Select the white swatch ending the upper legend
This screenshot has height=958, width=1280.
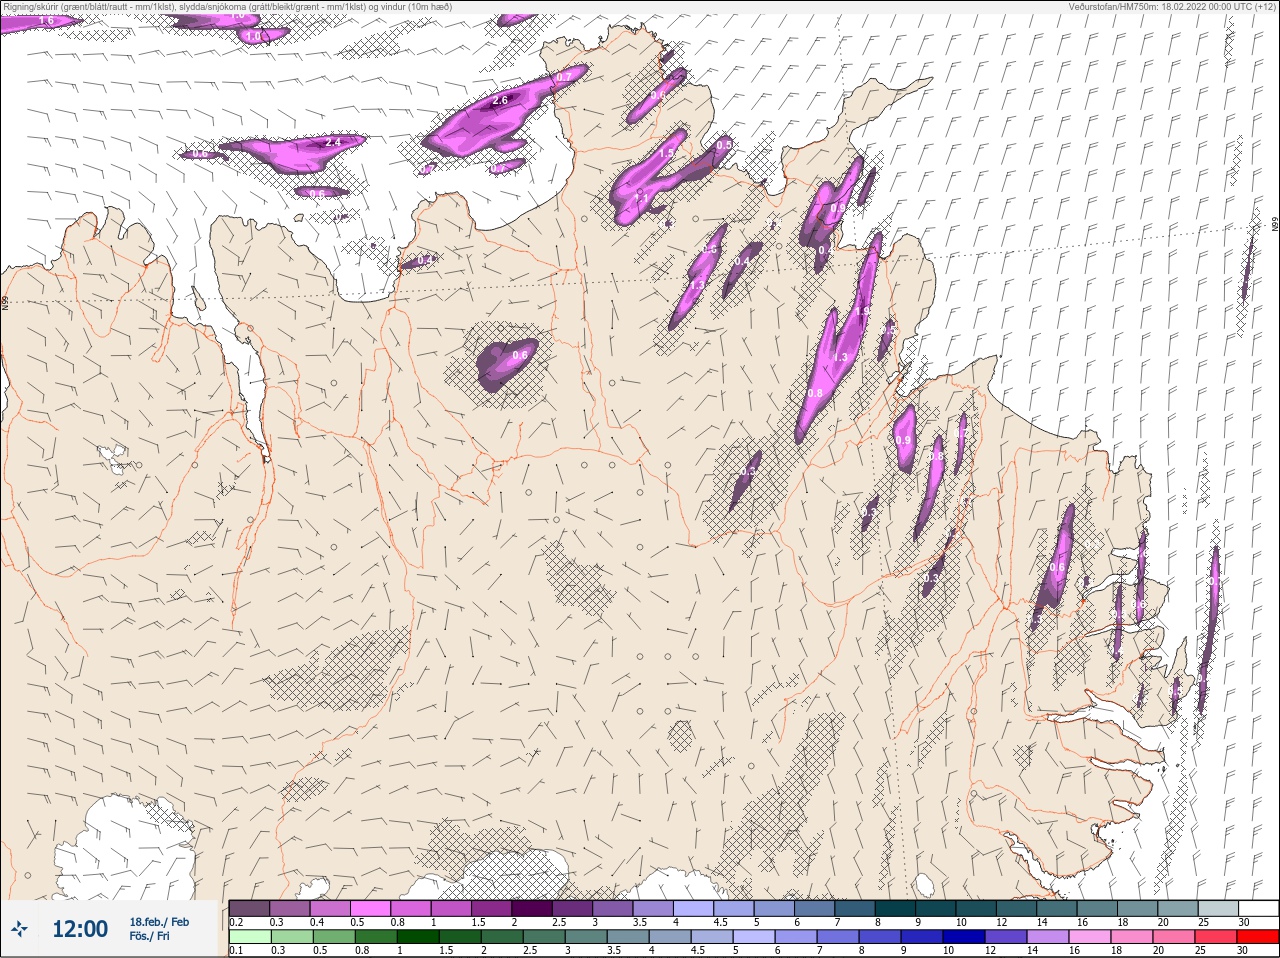coord(1257,908)
